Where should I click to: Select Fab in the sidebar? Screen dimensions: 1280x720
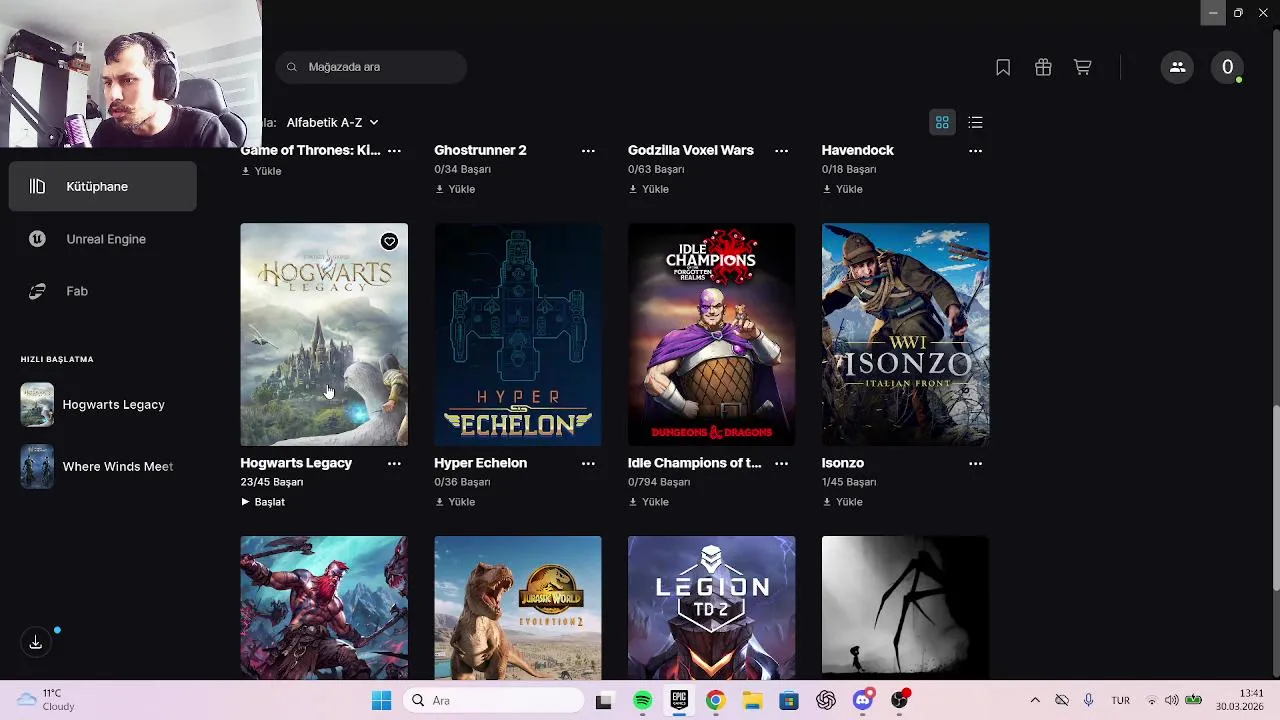click(103, 291)
